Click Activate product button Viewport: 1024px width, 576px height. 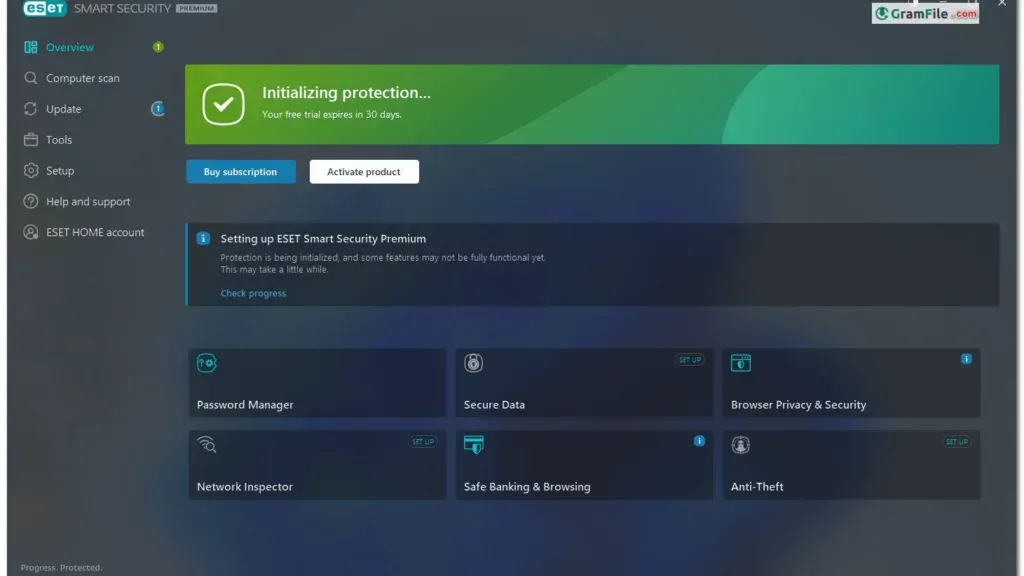click(x=364, y=172)
